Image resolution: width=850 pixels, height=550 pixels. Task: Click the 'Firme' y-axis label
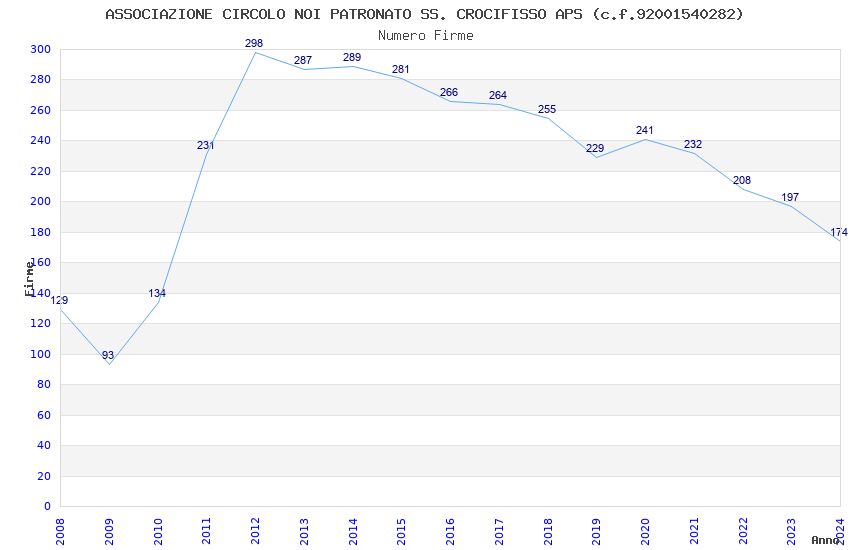coord(29,279)
